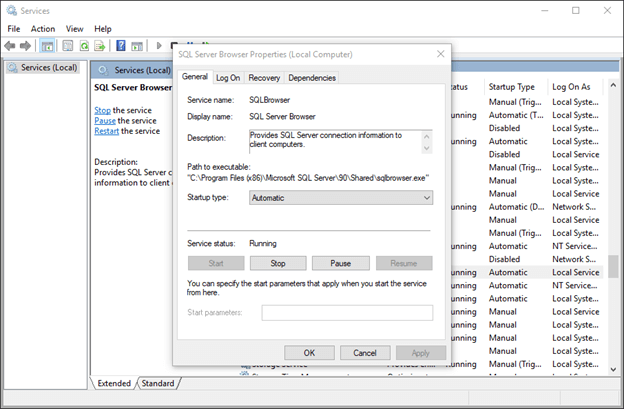The width and height of the screenshot is (624, 409).
Task: Click the Export List toolbar icon
Action: click(x=99, y=46)
